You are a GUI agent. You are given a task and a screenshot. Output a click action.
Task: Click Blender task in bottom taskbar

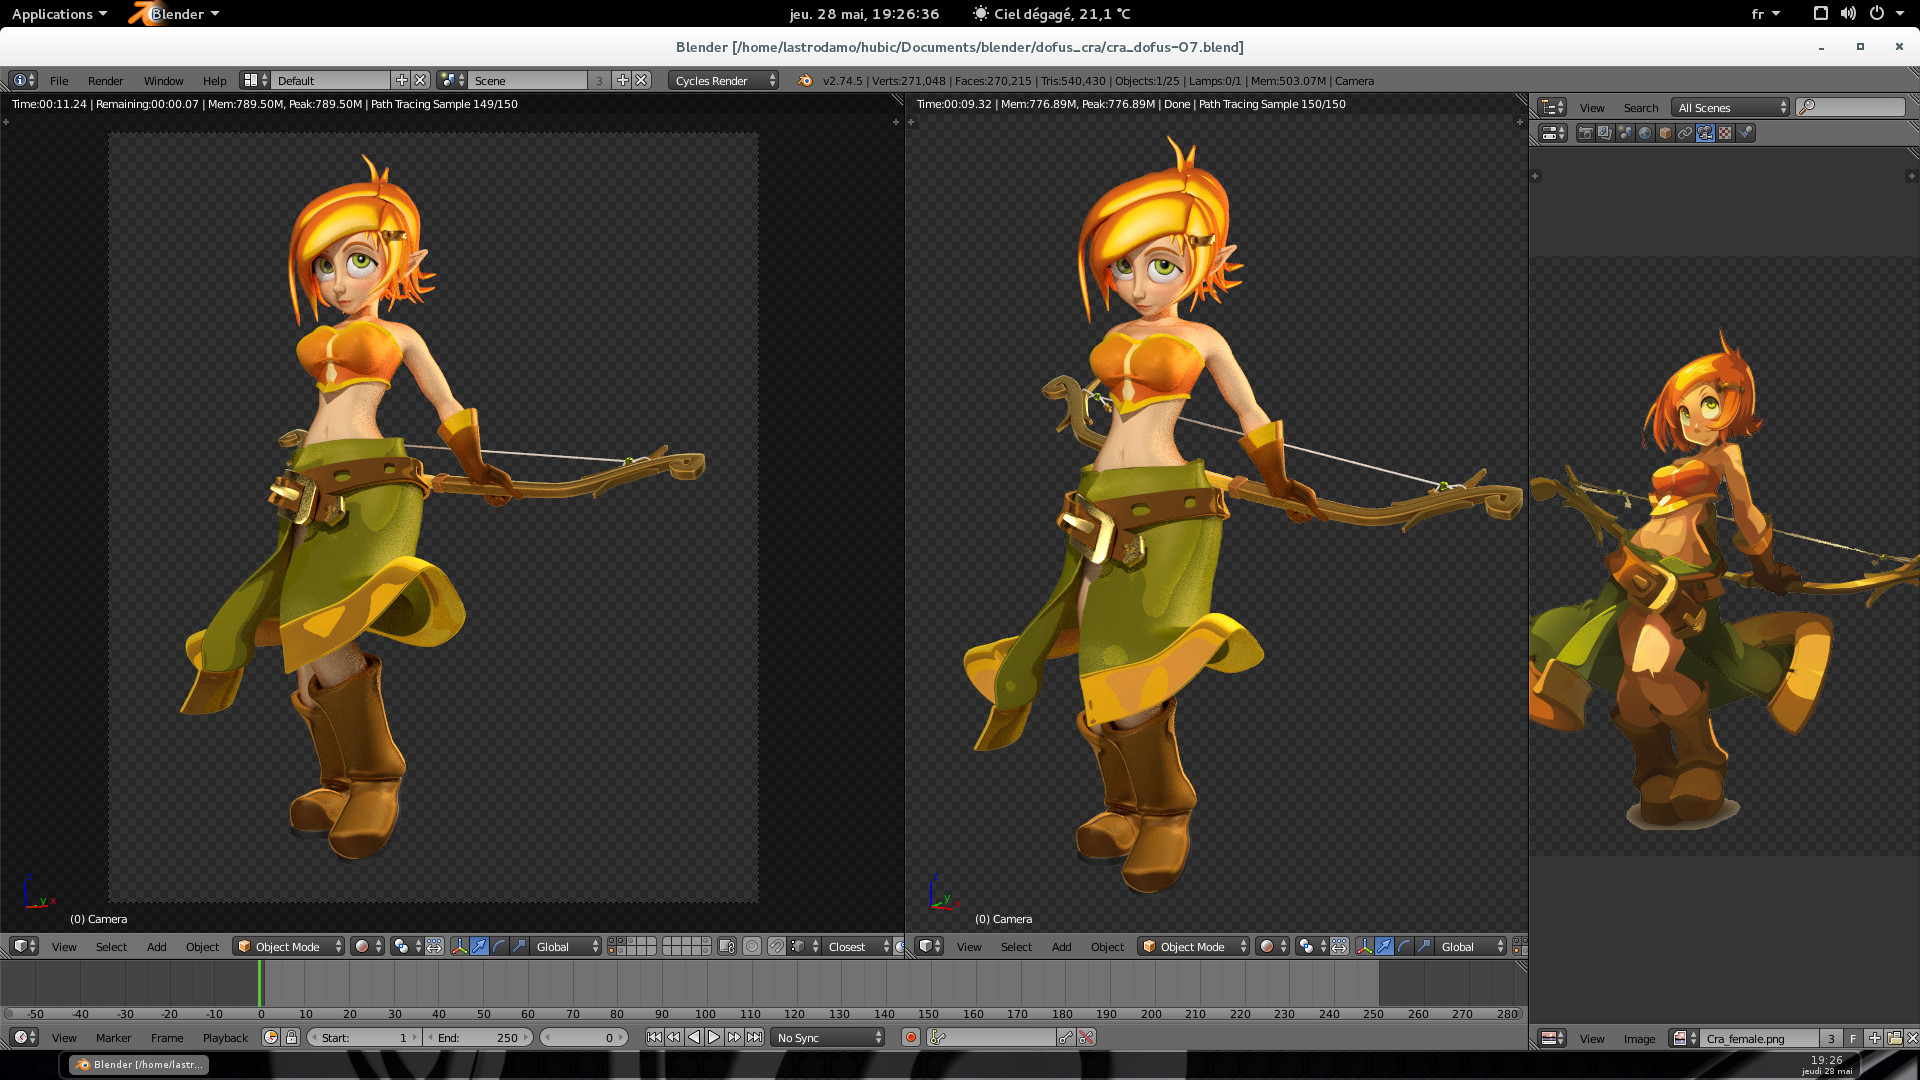[139, 1065]
